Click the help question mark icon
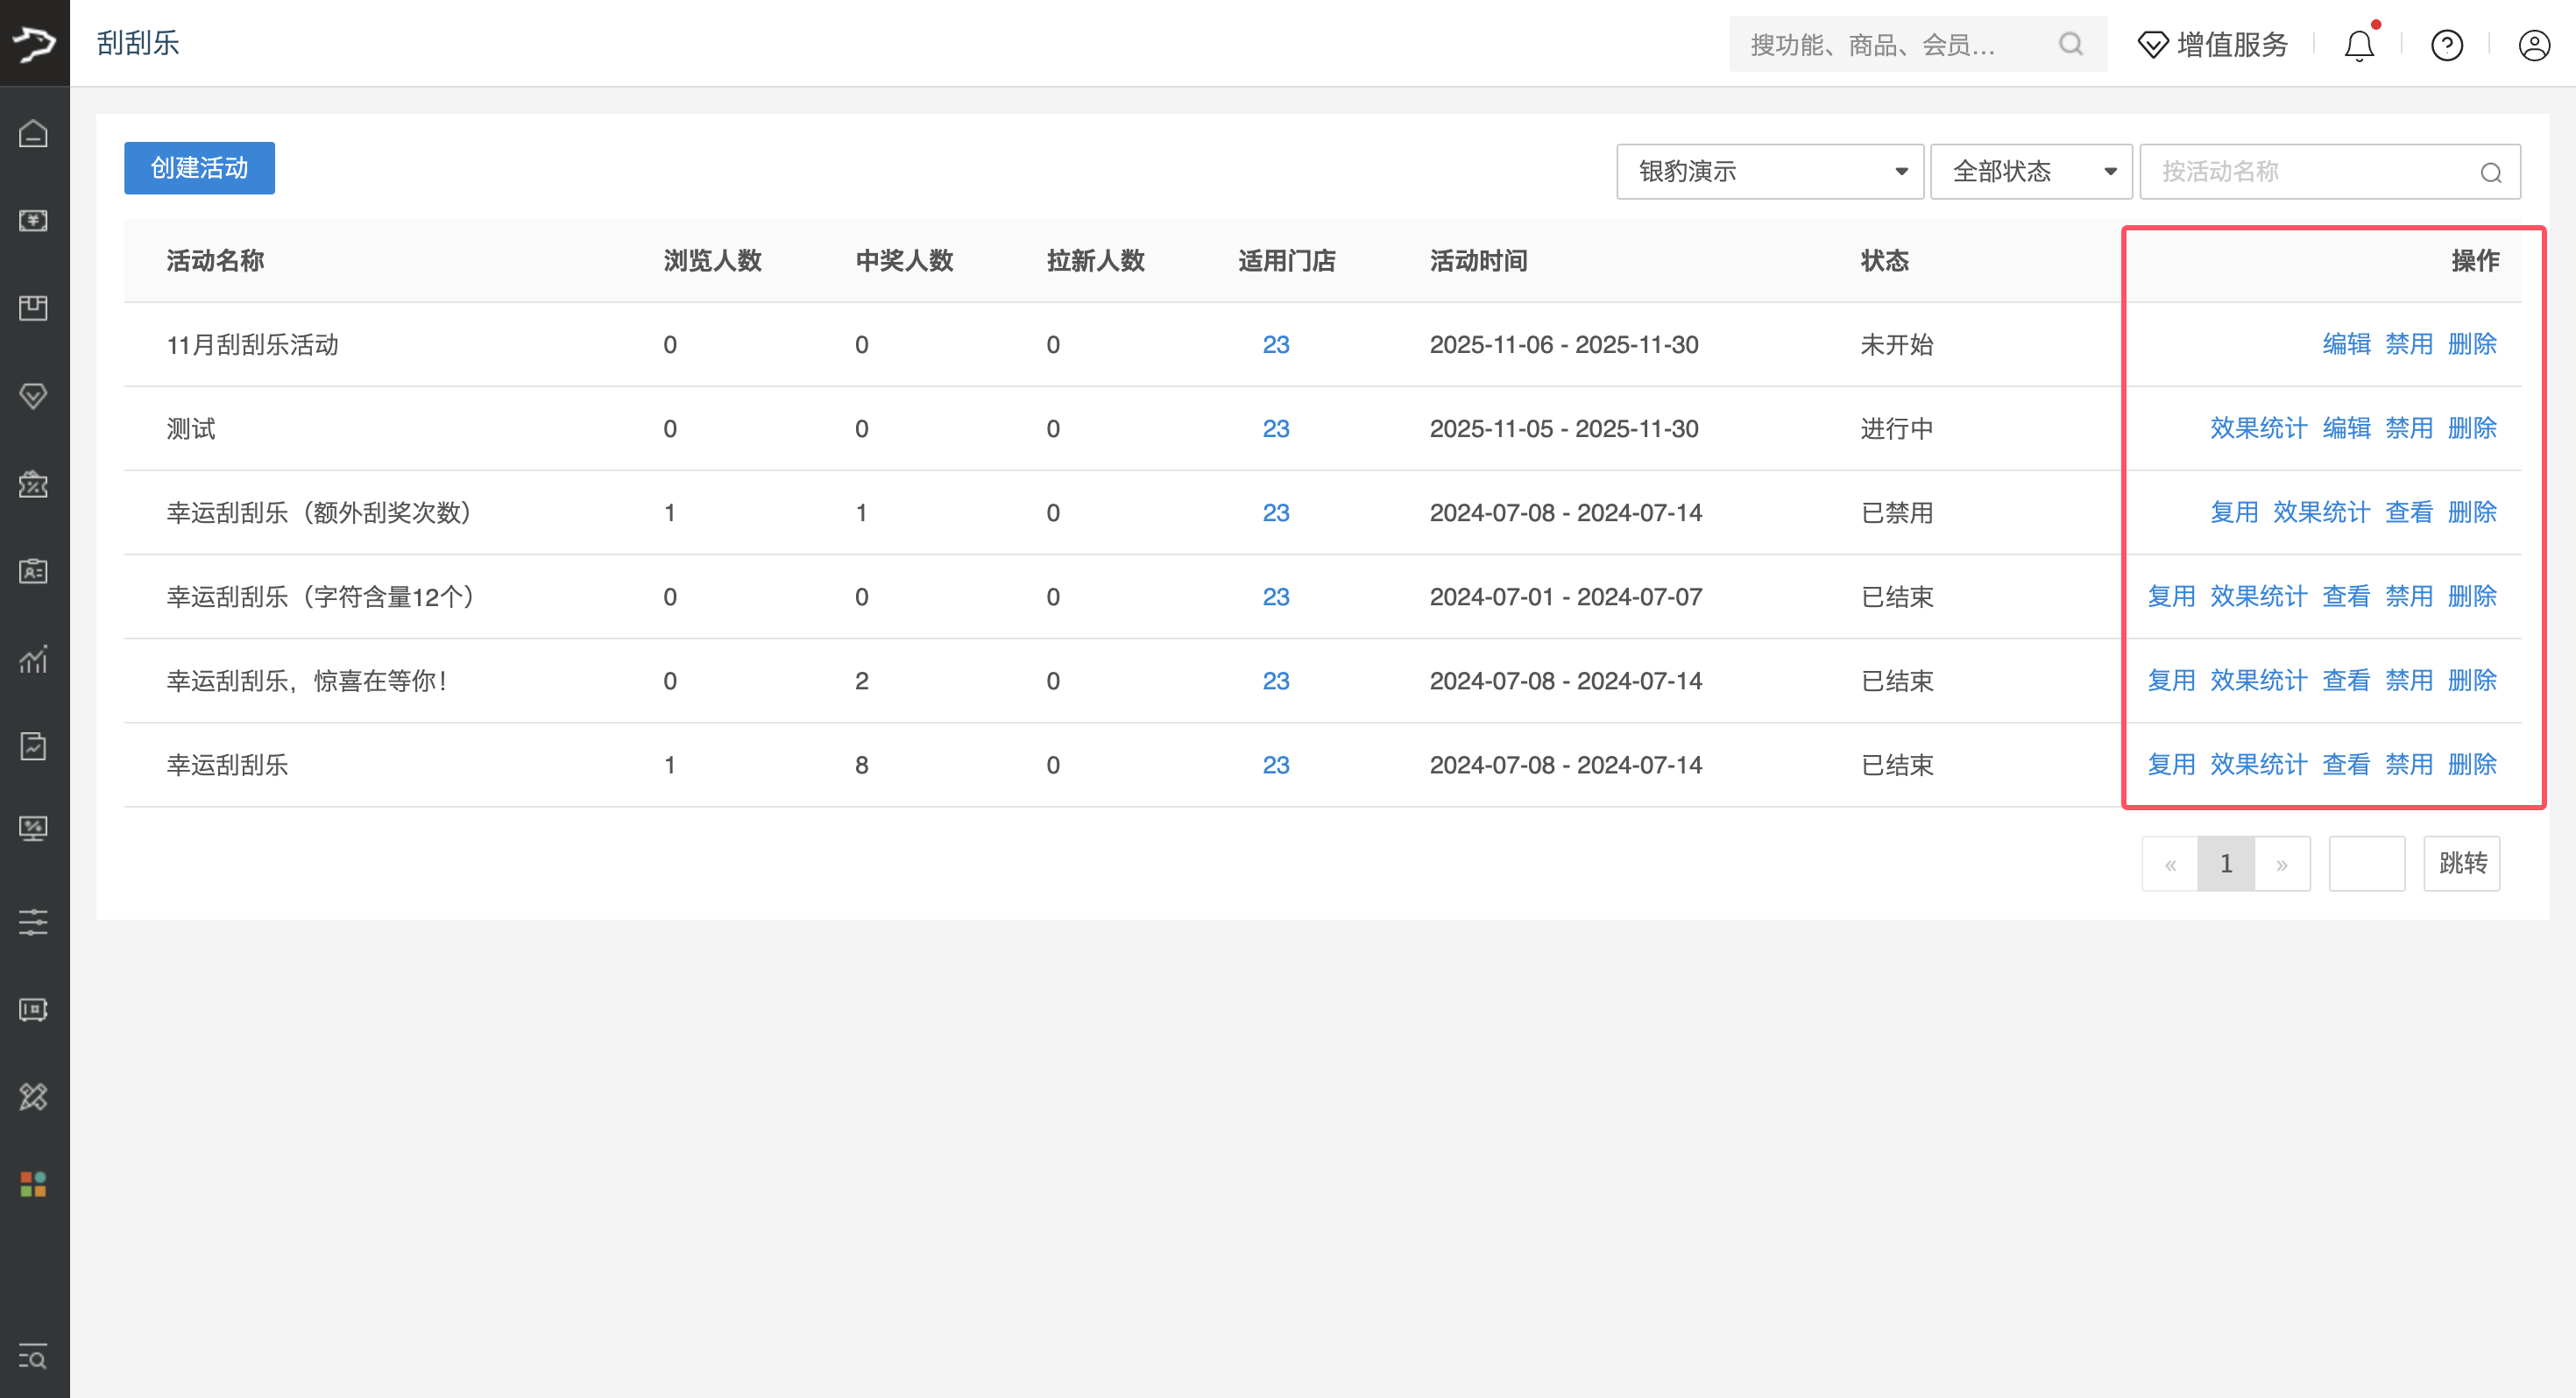Image resolution: width=2576 pixels, height=1398 pixels. [x=2446, y=45]
